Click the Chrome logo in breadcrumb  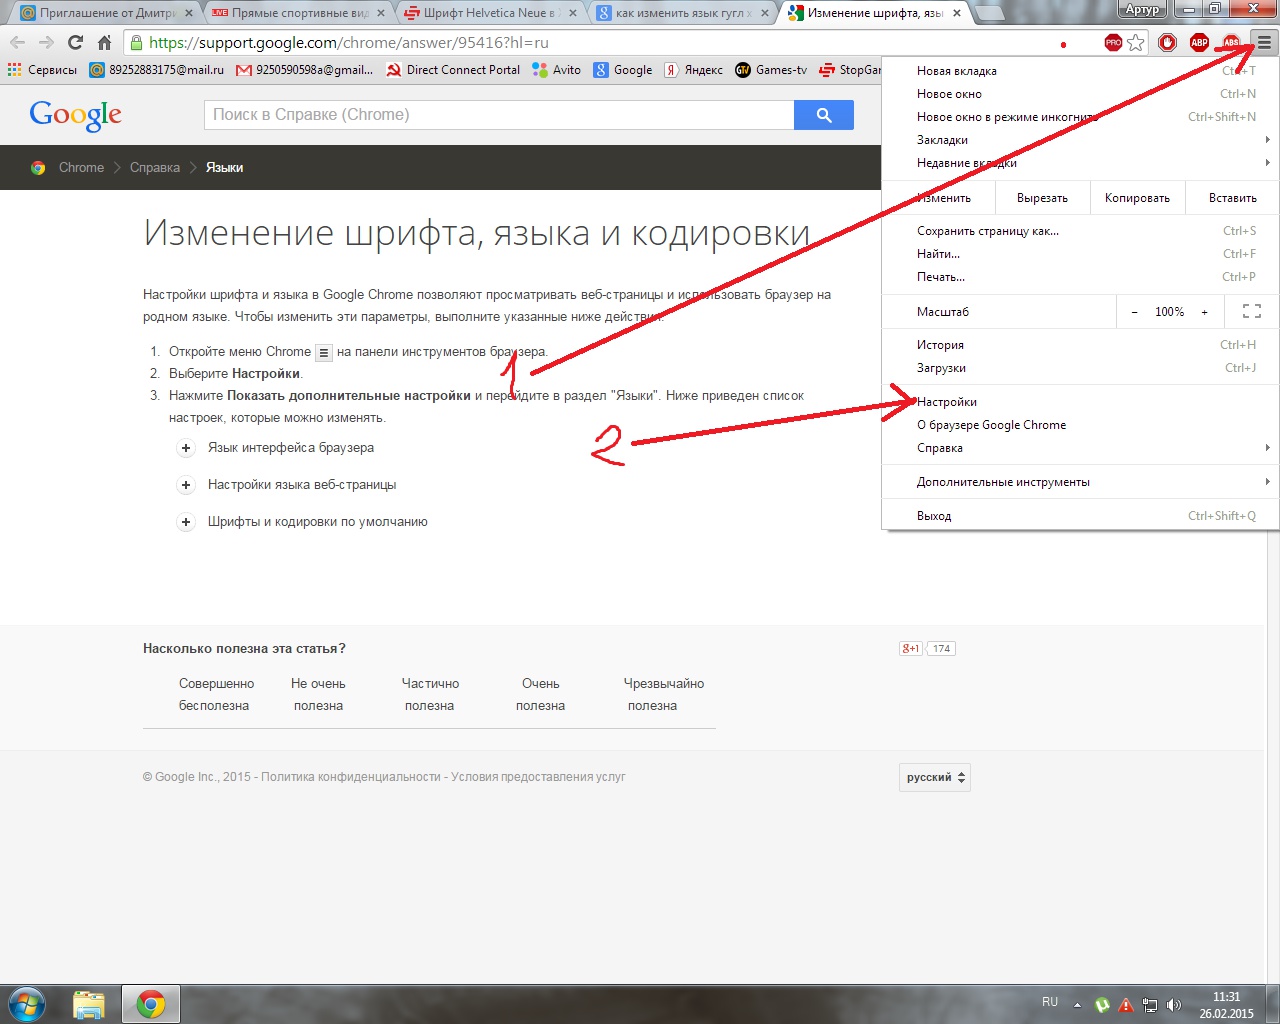tap(38, 168)
